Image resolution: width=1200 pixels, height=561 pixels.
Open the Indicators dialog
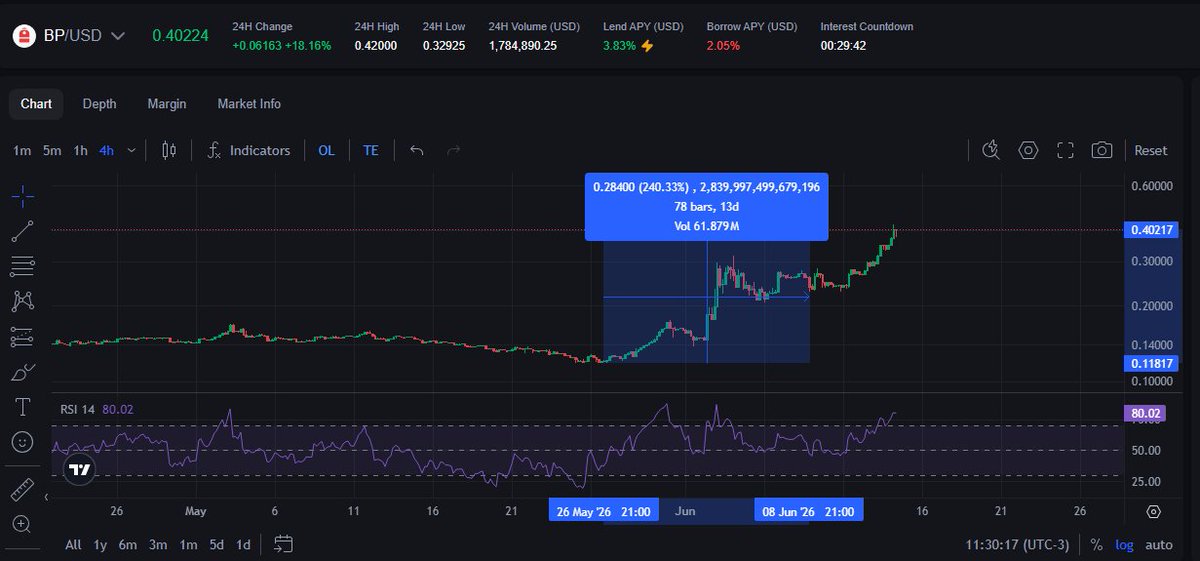[248, 150]
